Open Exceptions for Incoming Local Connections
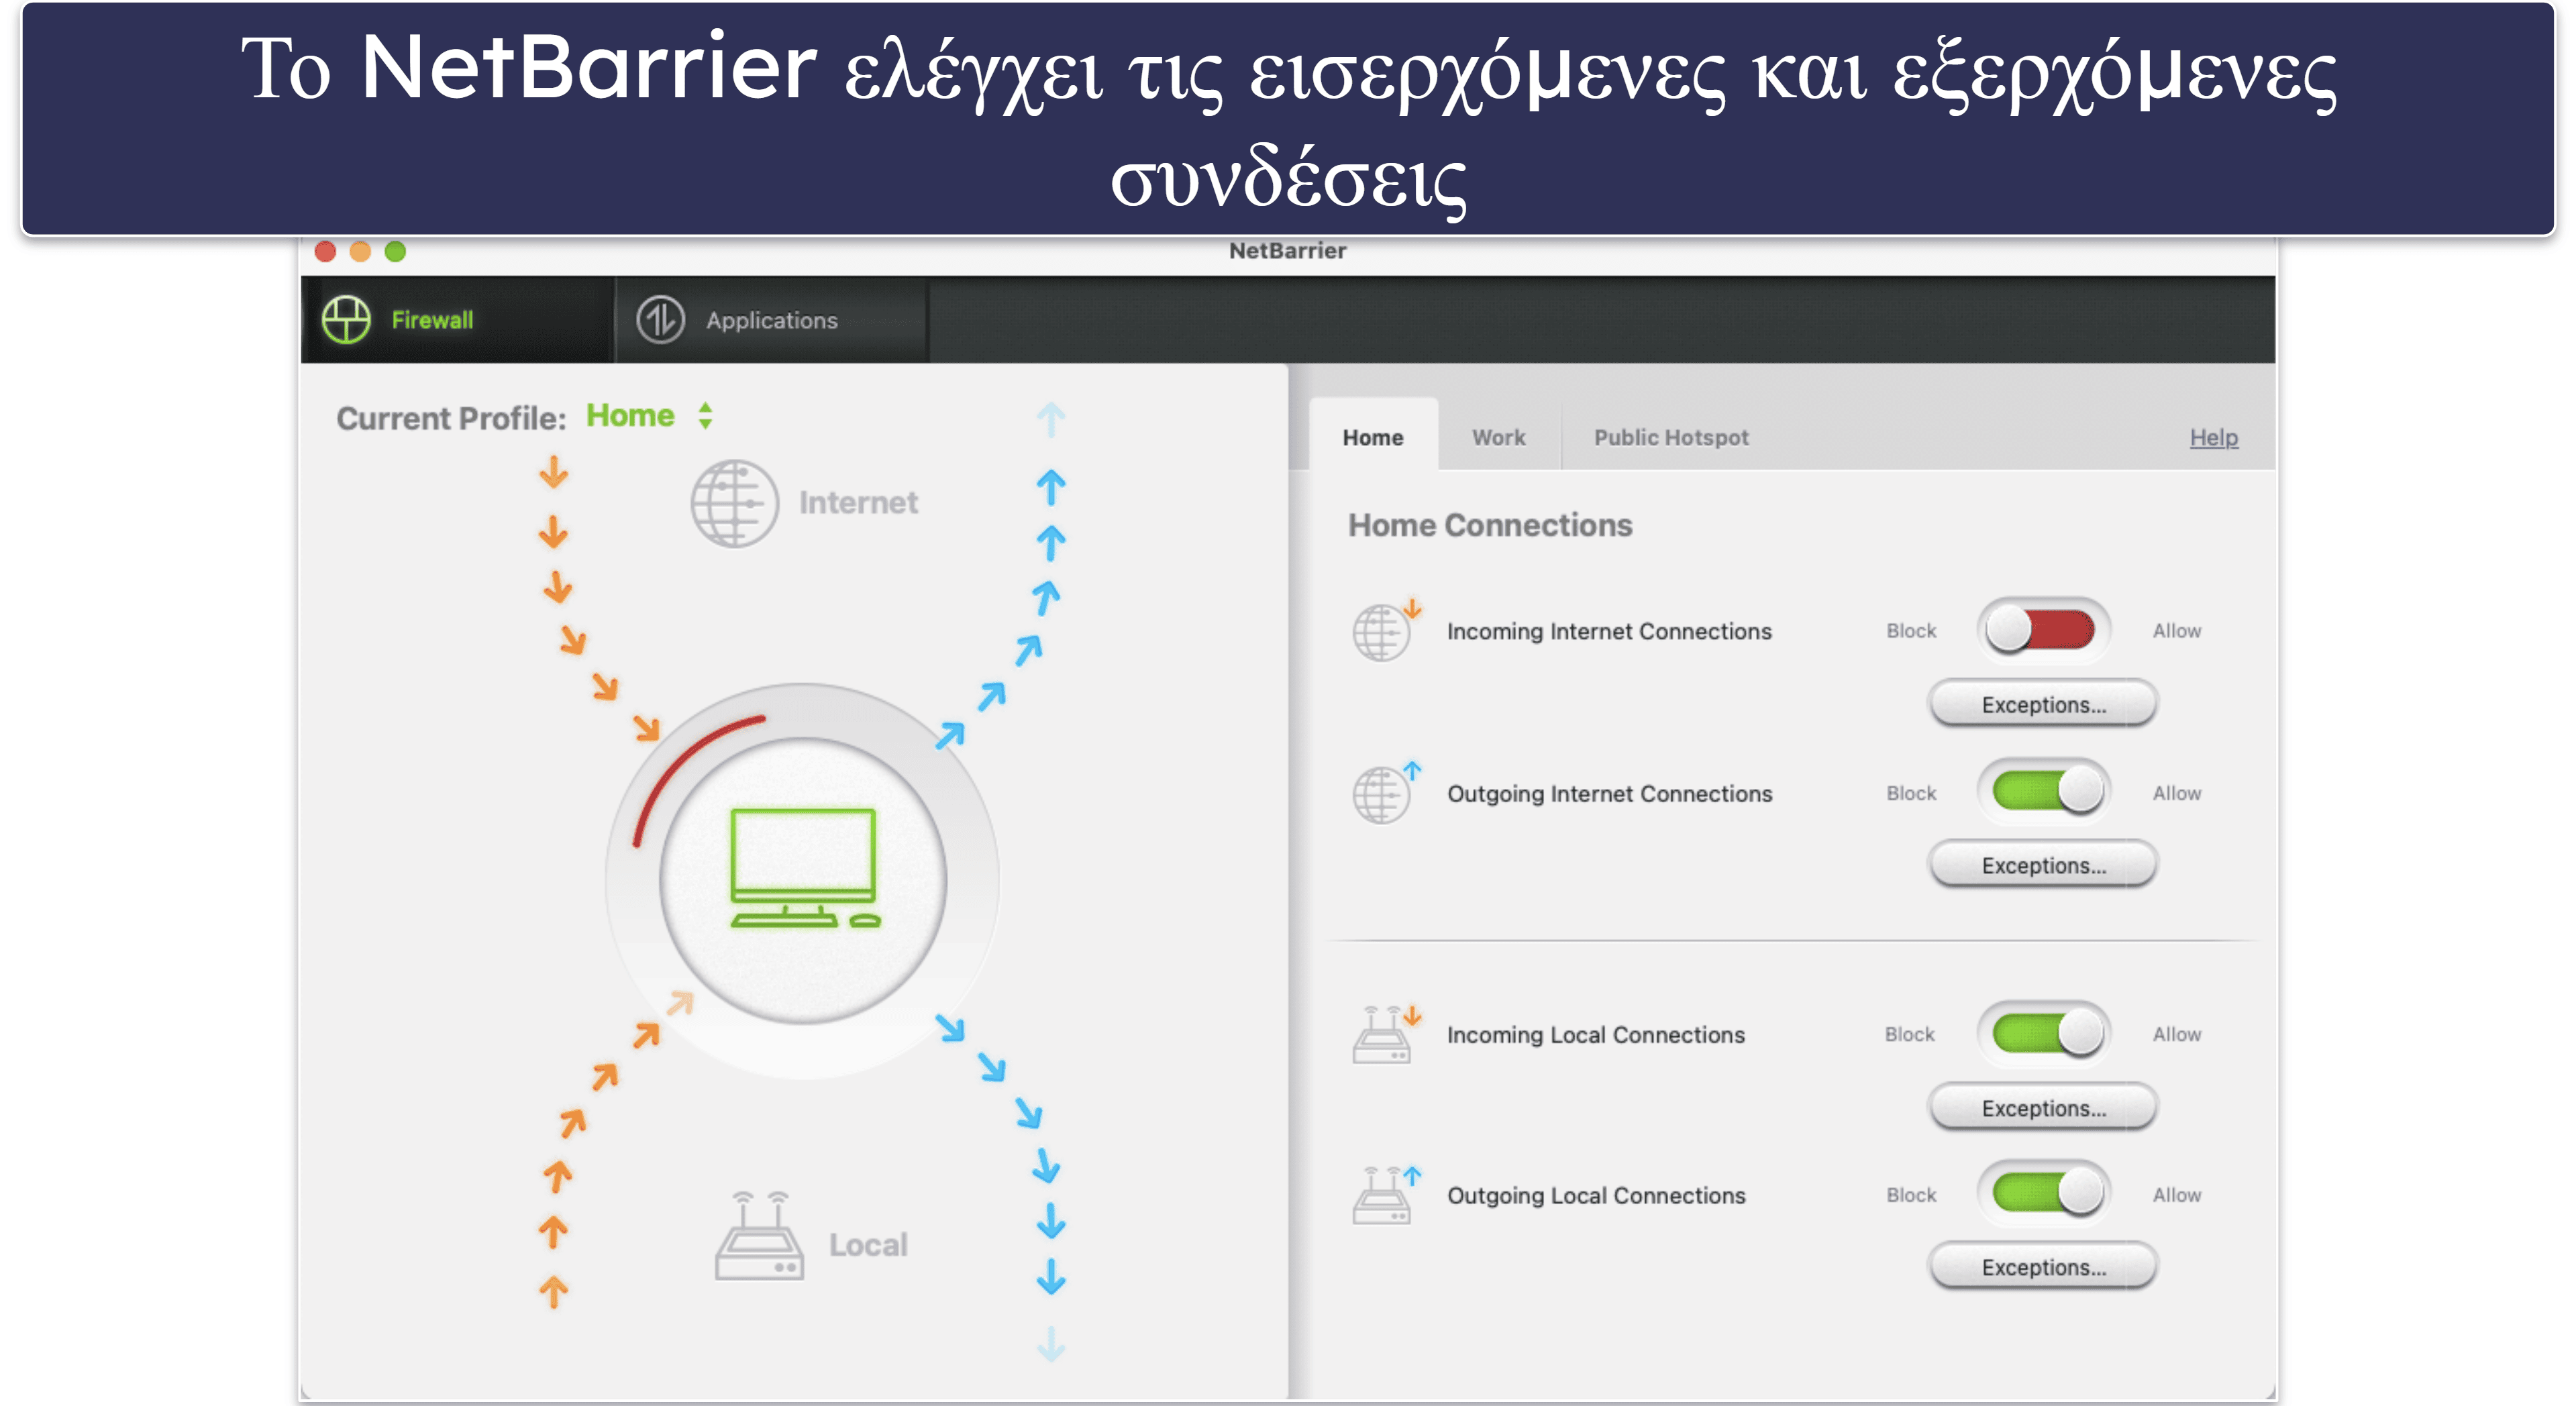 tap(2043, 1108)
